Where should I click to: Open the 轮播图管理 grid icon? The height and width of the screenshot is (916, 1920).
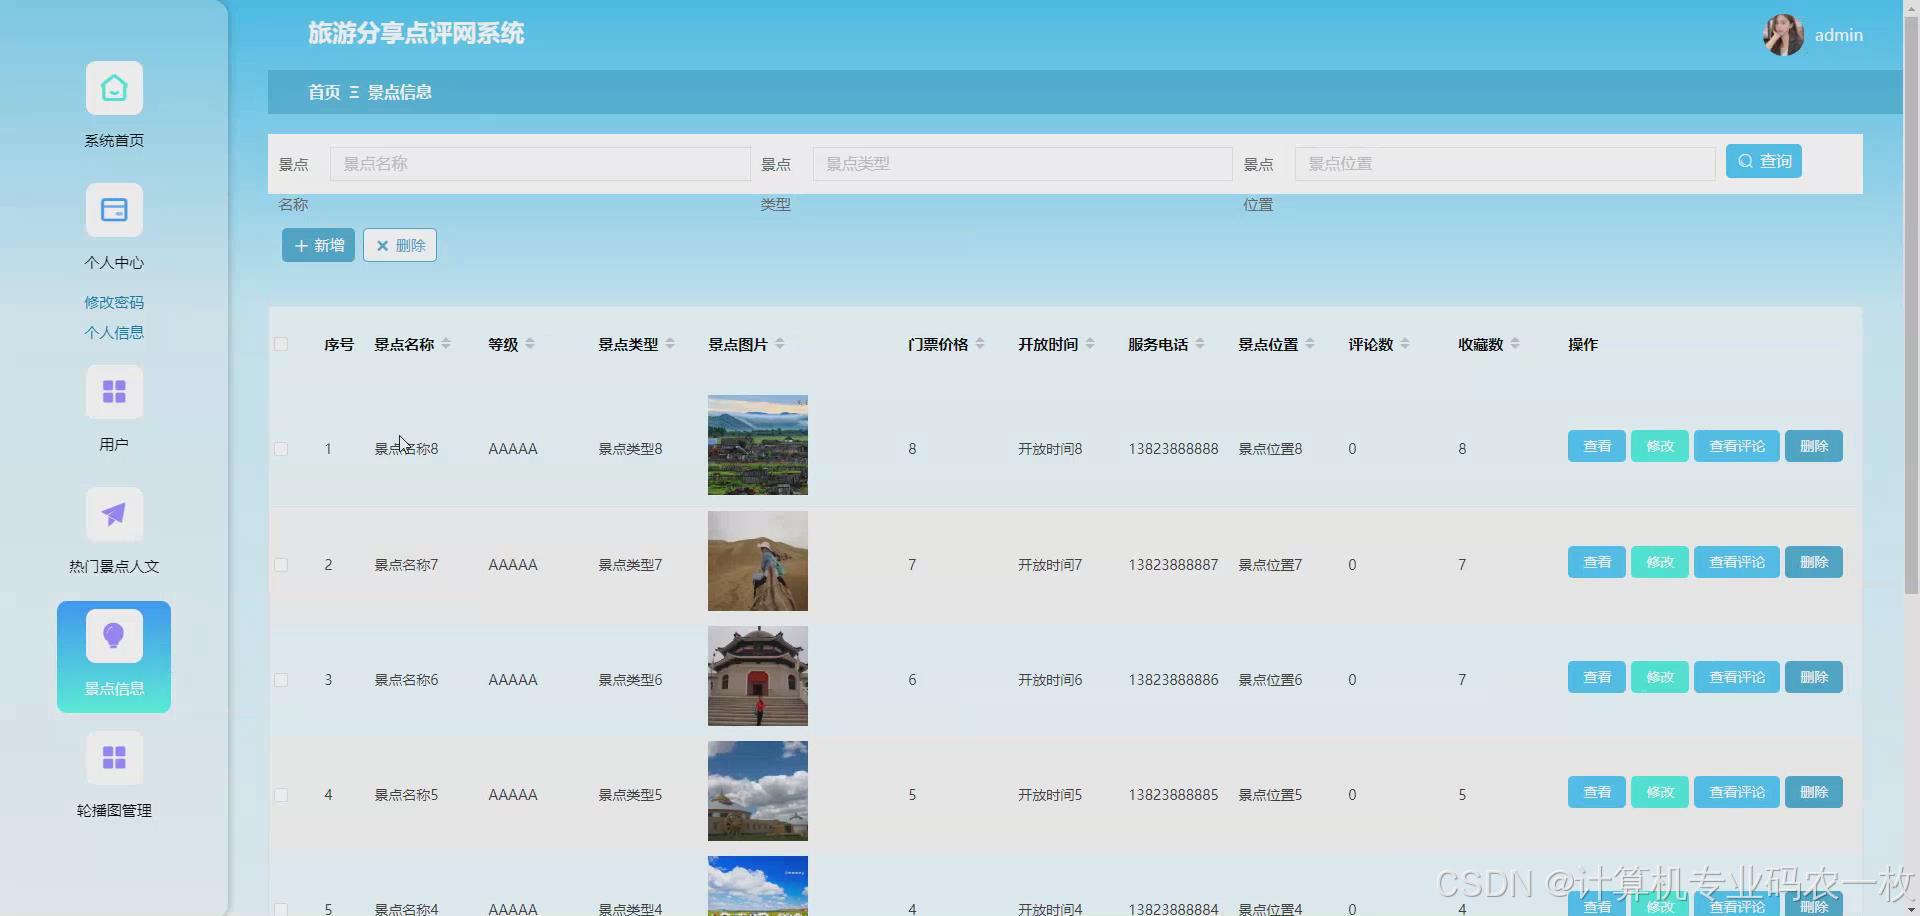point(114,758)
